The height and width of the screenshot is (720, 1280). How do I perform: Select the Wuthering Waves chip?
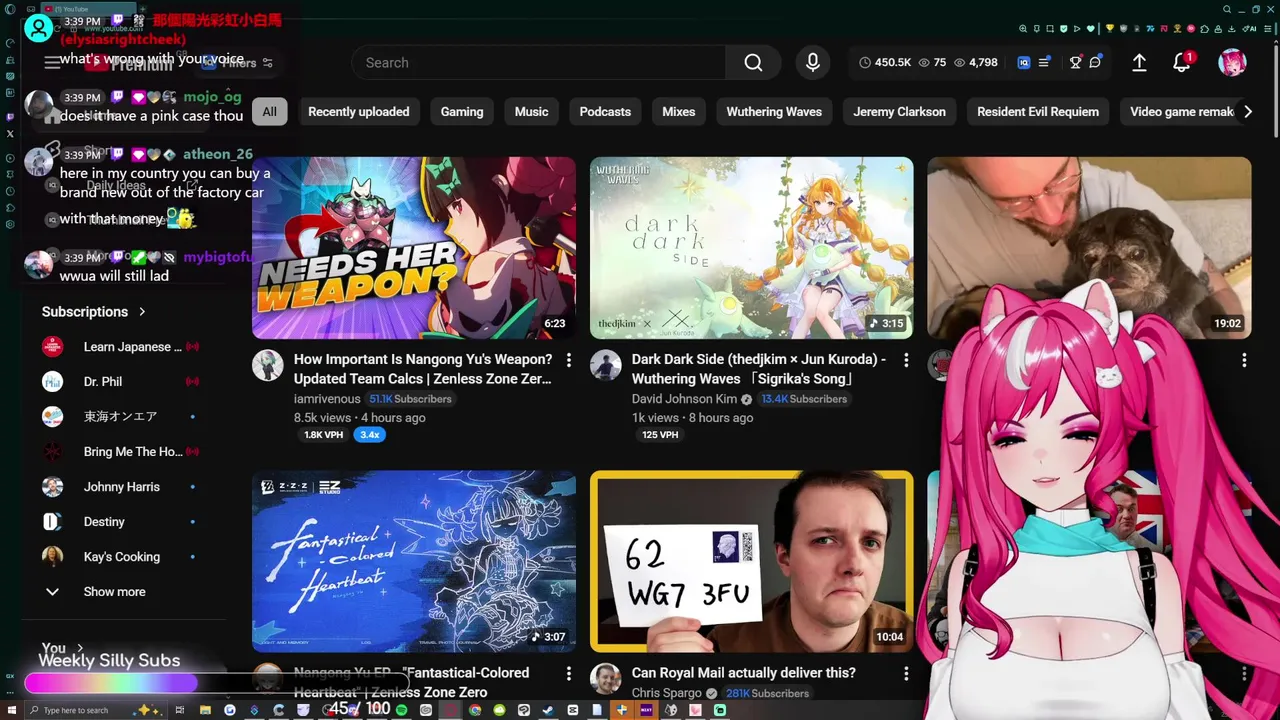click(x=774, y=112)
